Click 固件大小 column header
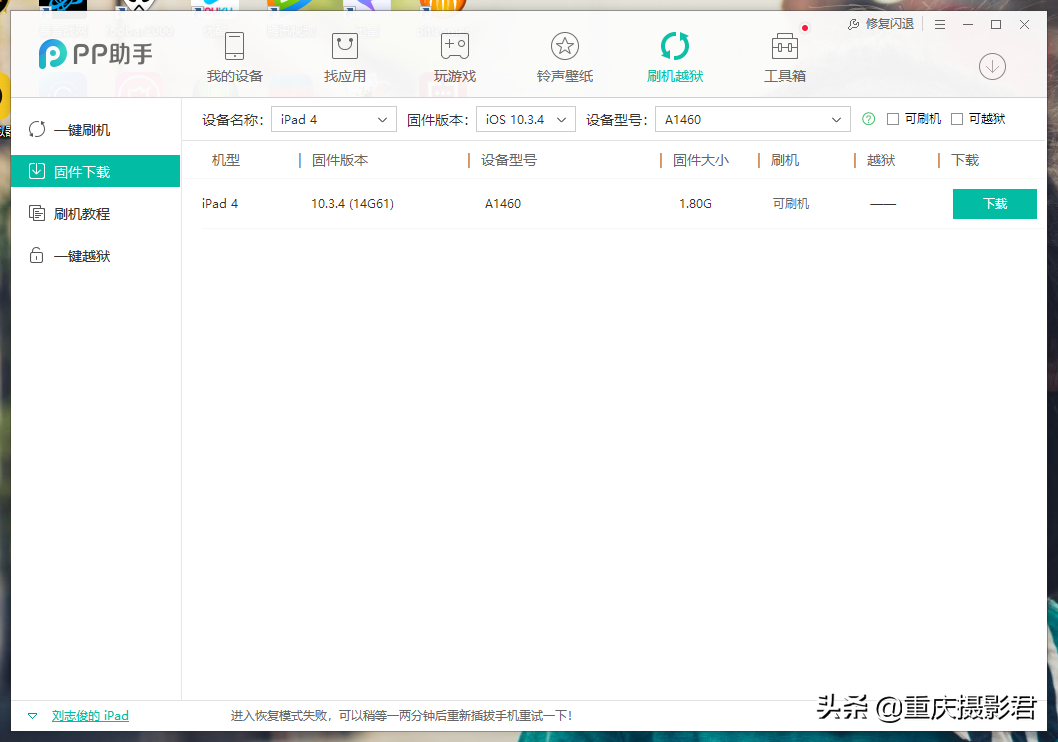Screen dimensions: 1058x742 click(x=701, y=161)
